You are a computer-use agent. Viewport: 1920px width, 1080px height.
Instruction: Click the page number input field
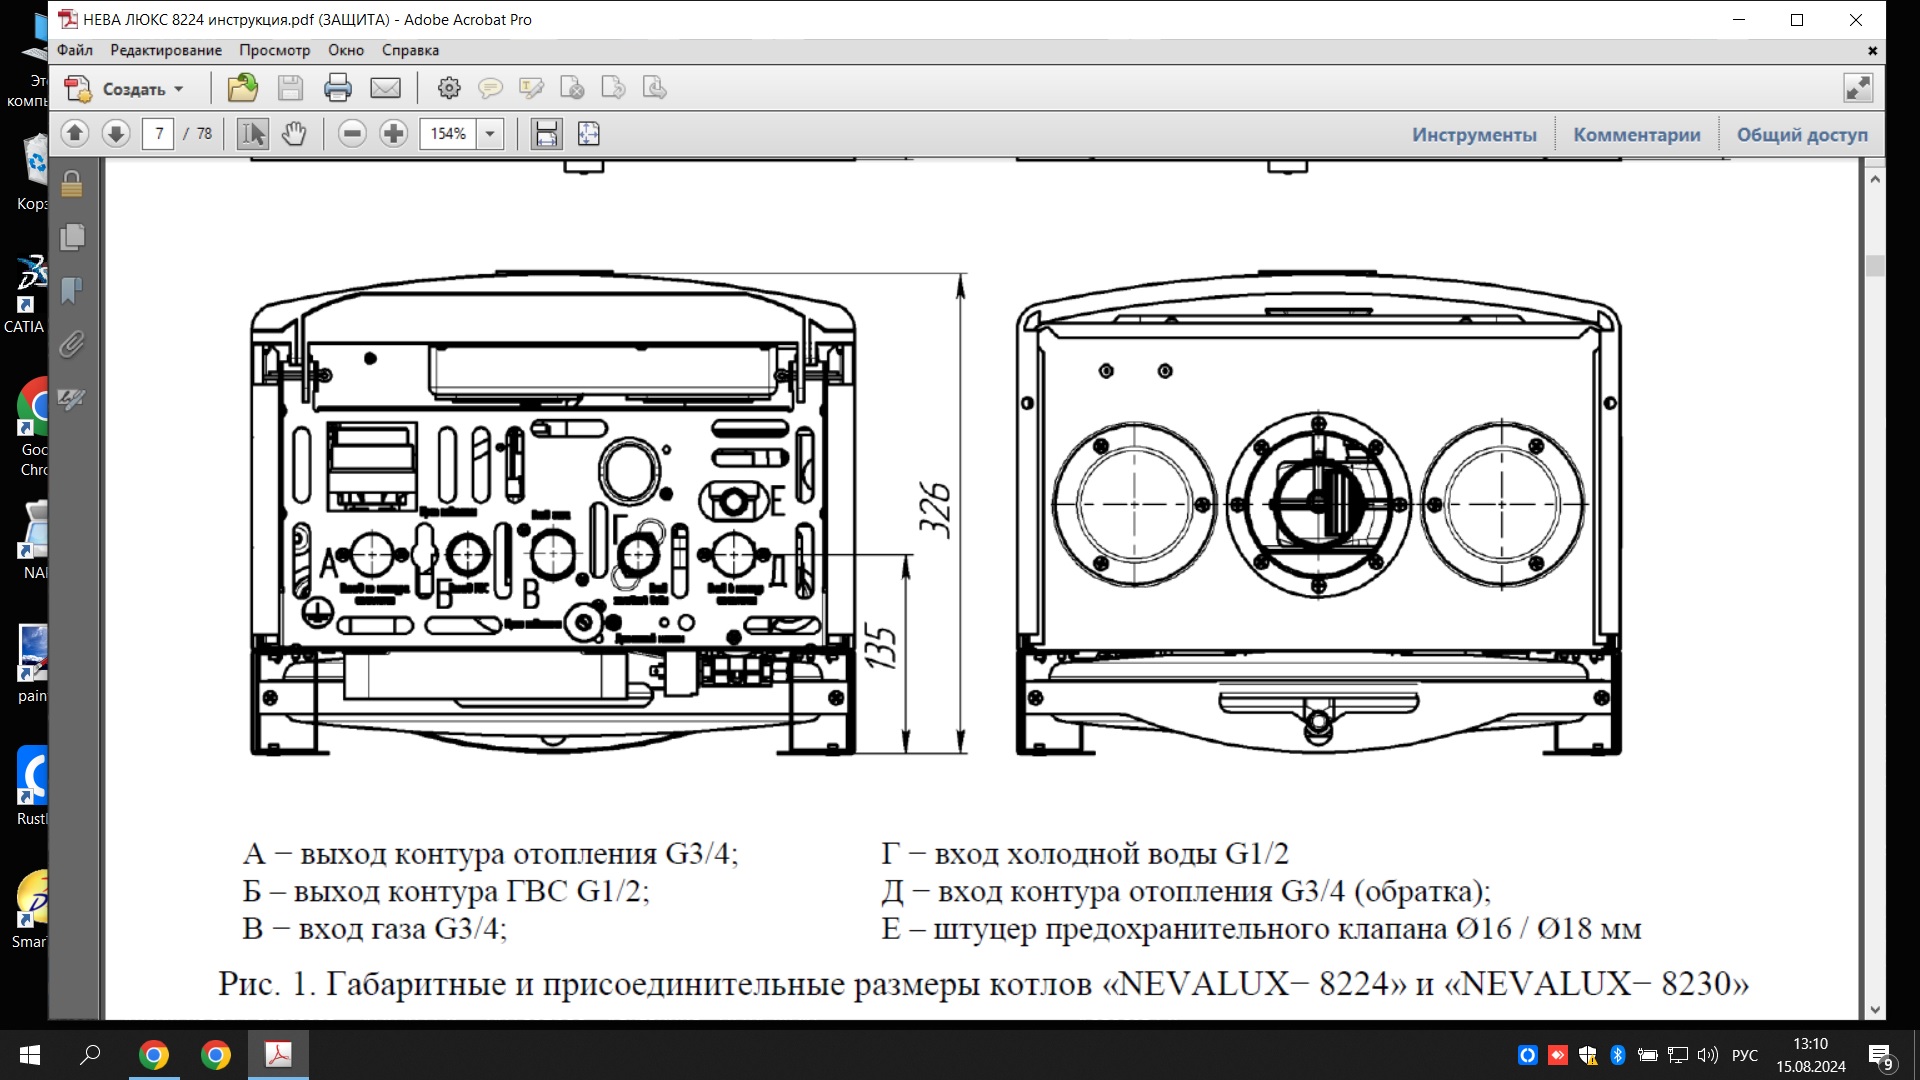[158, 133]
